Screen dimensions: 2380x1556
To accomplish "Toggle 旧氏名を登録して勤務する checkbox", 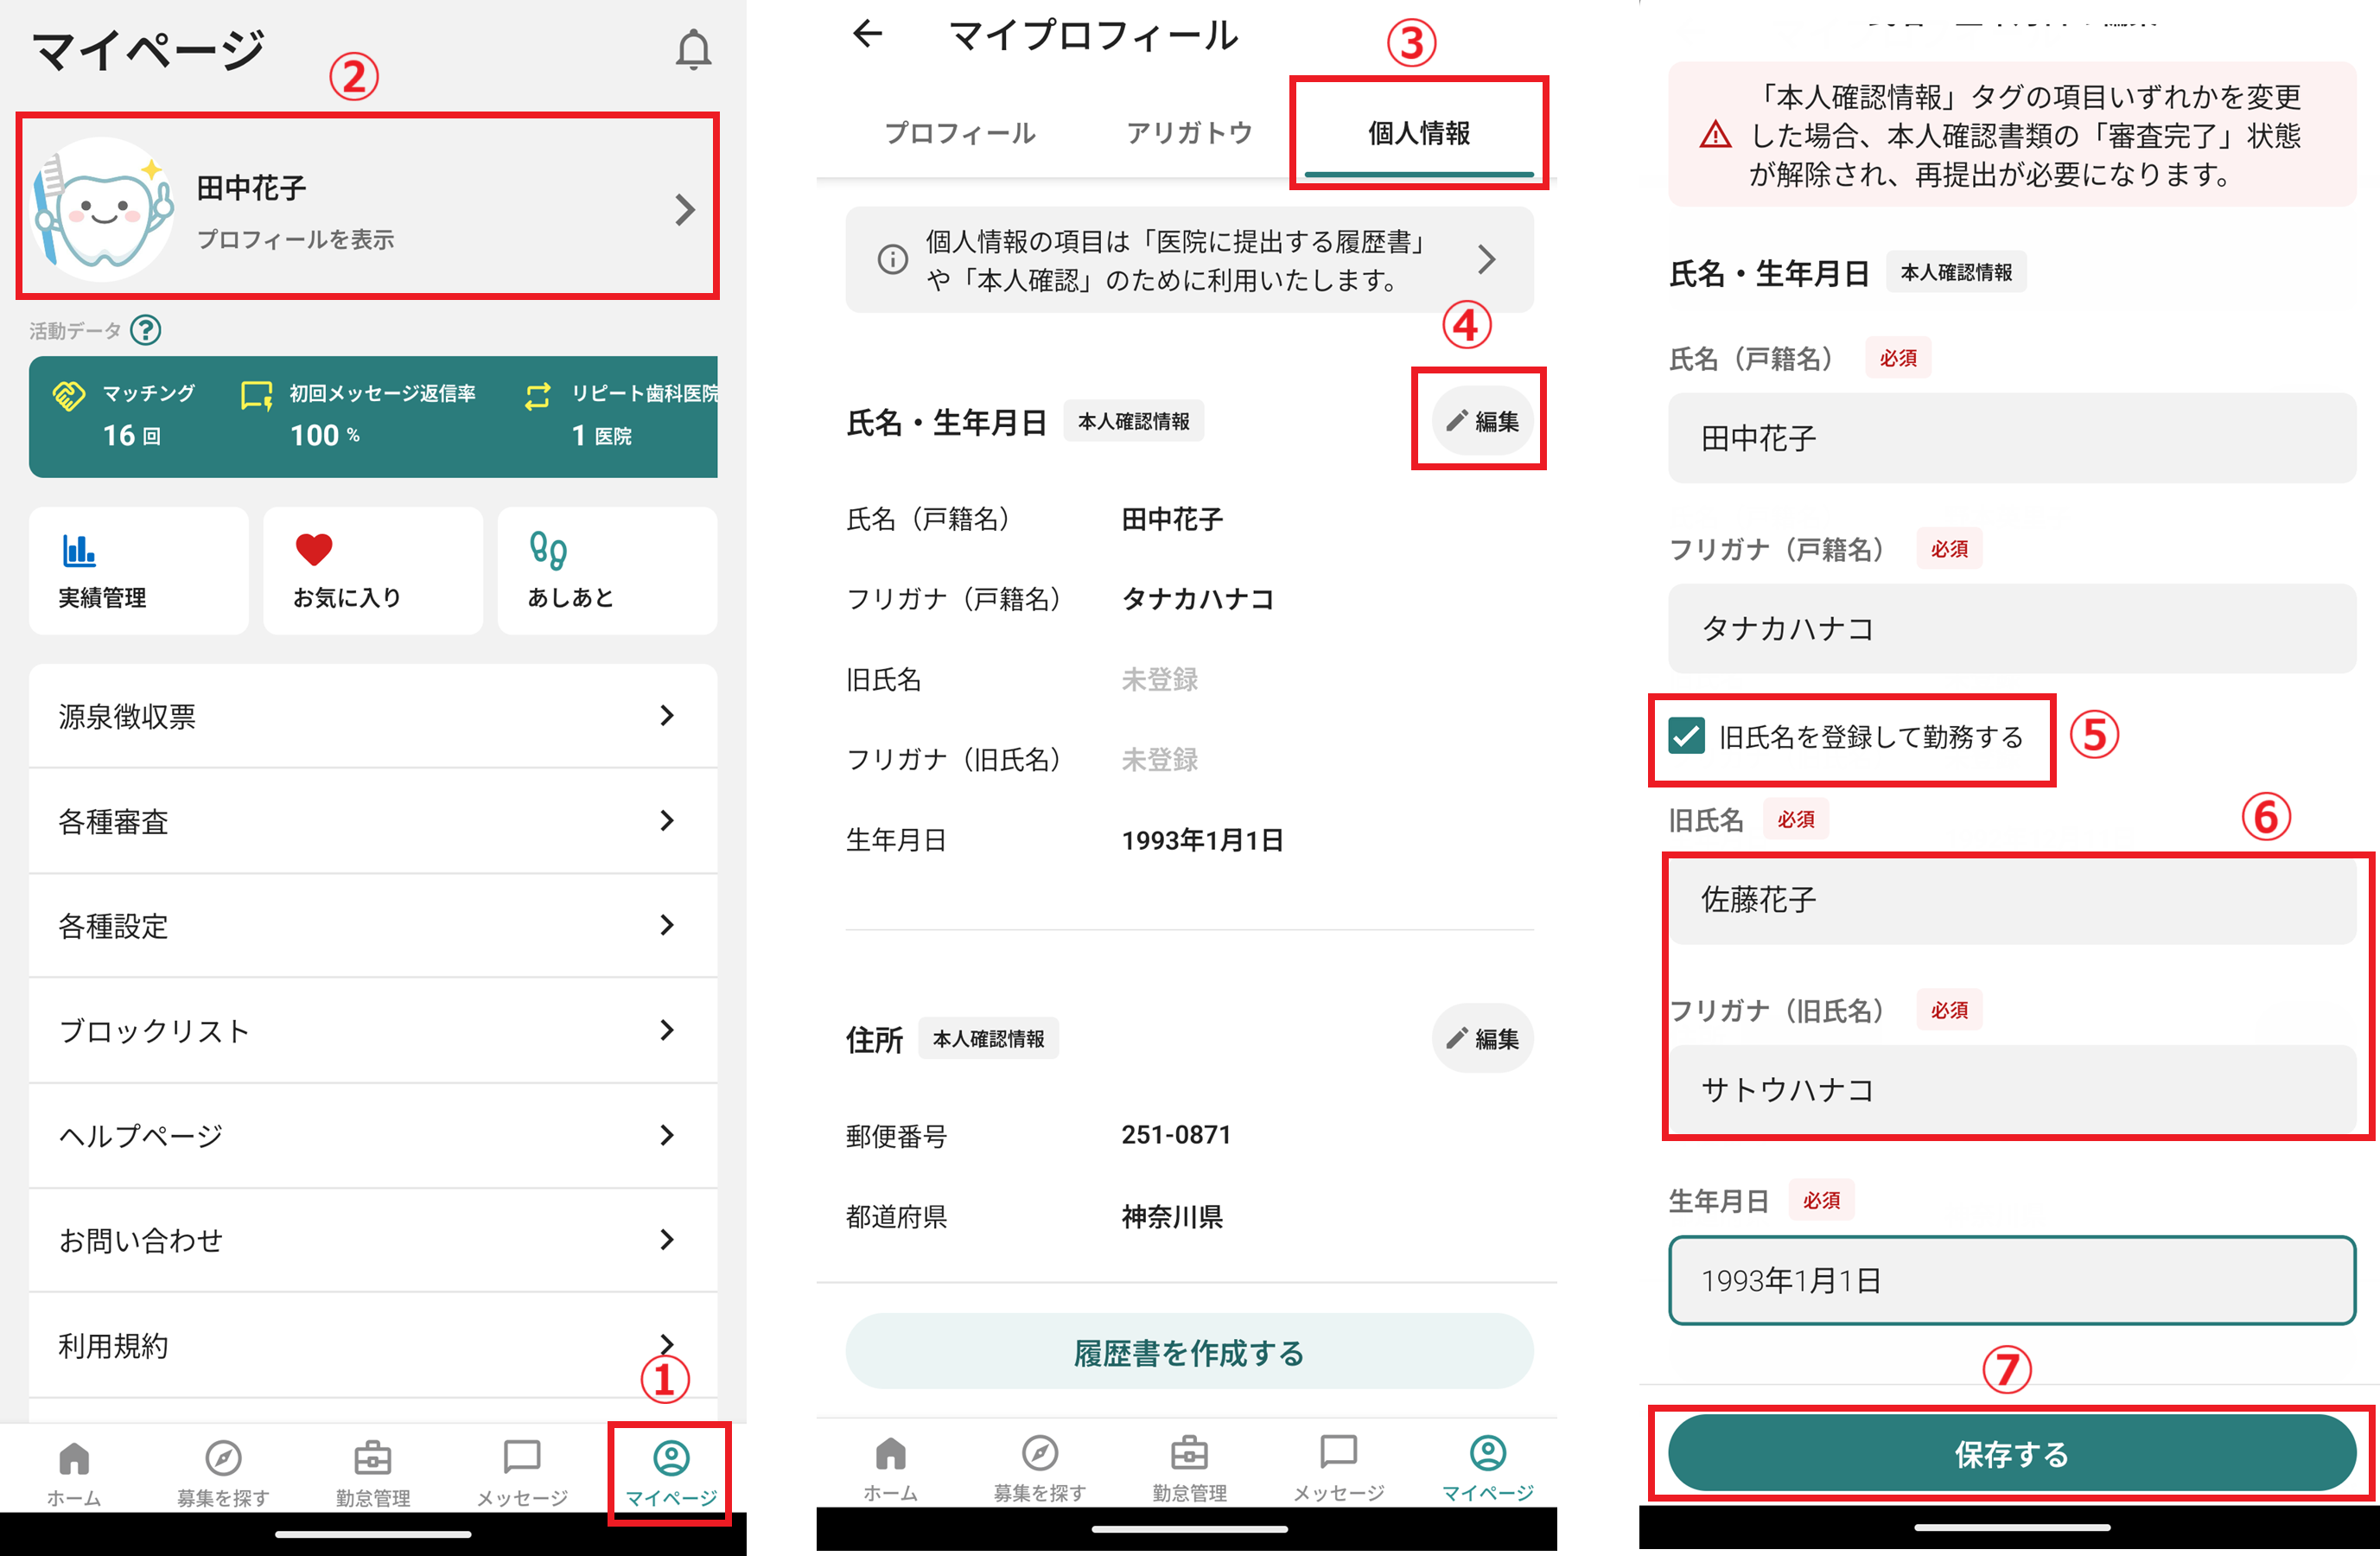I will pyautogui.click(x=1686, y=736).
